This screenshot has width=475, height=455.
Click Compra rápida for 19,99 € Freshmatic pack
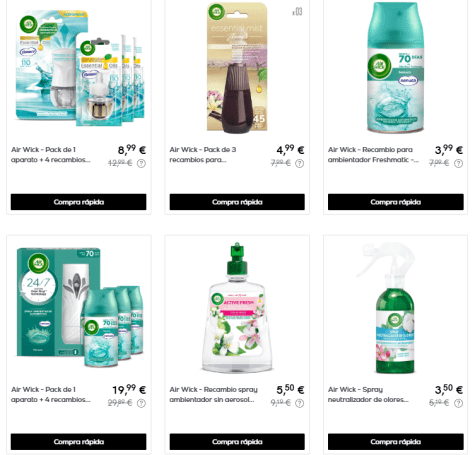[78, 442]
